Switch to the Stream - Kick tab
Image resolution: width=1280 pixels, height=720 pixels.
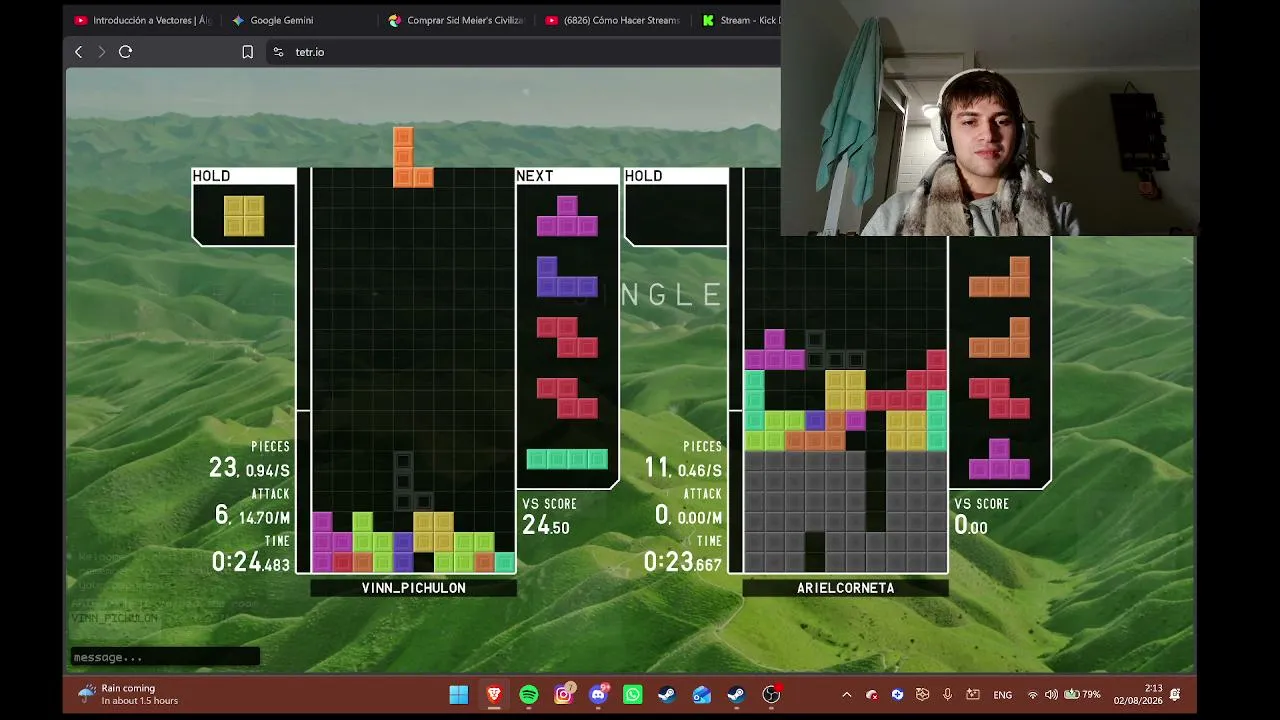pos(739,20)
